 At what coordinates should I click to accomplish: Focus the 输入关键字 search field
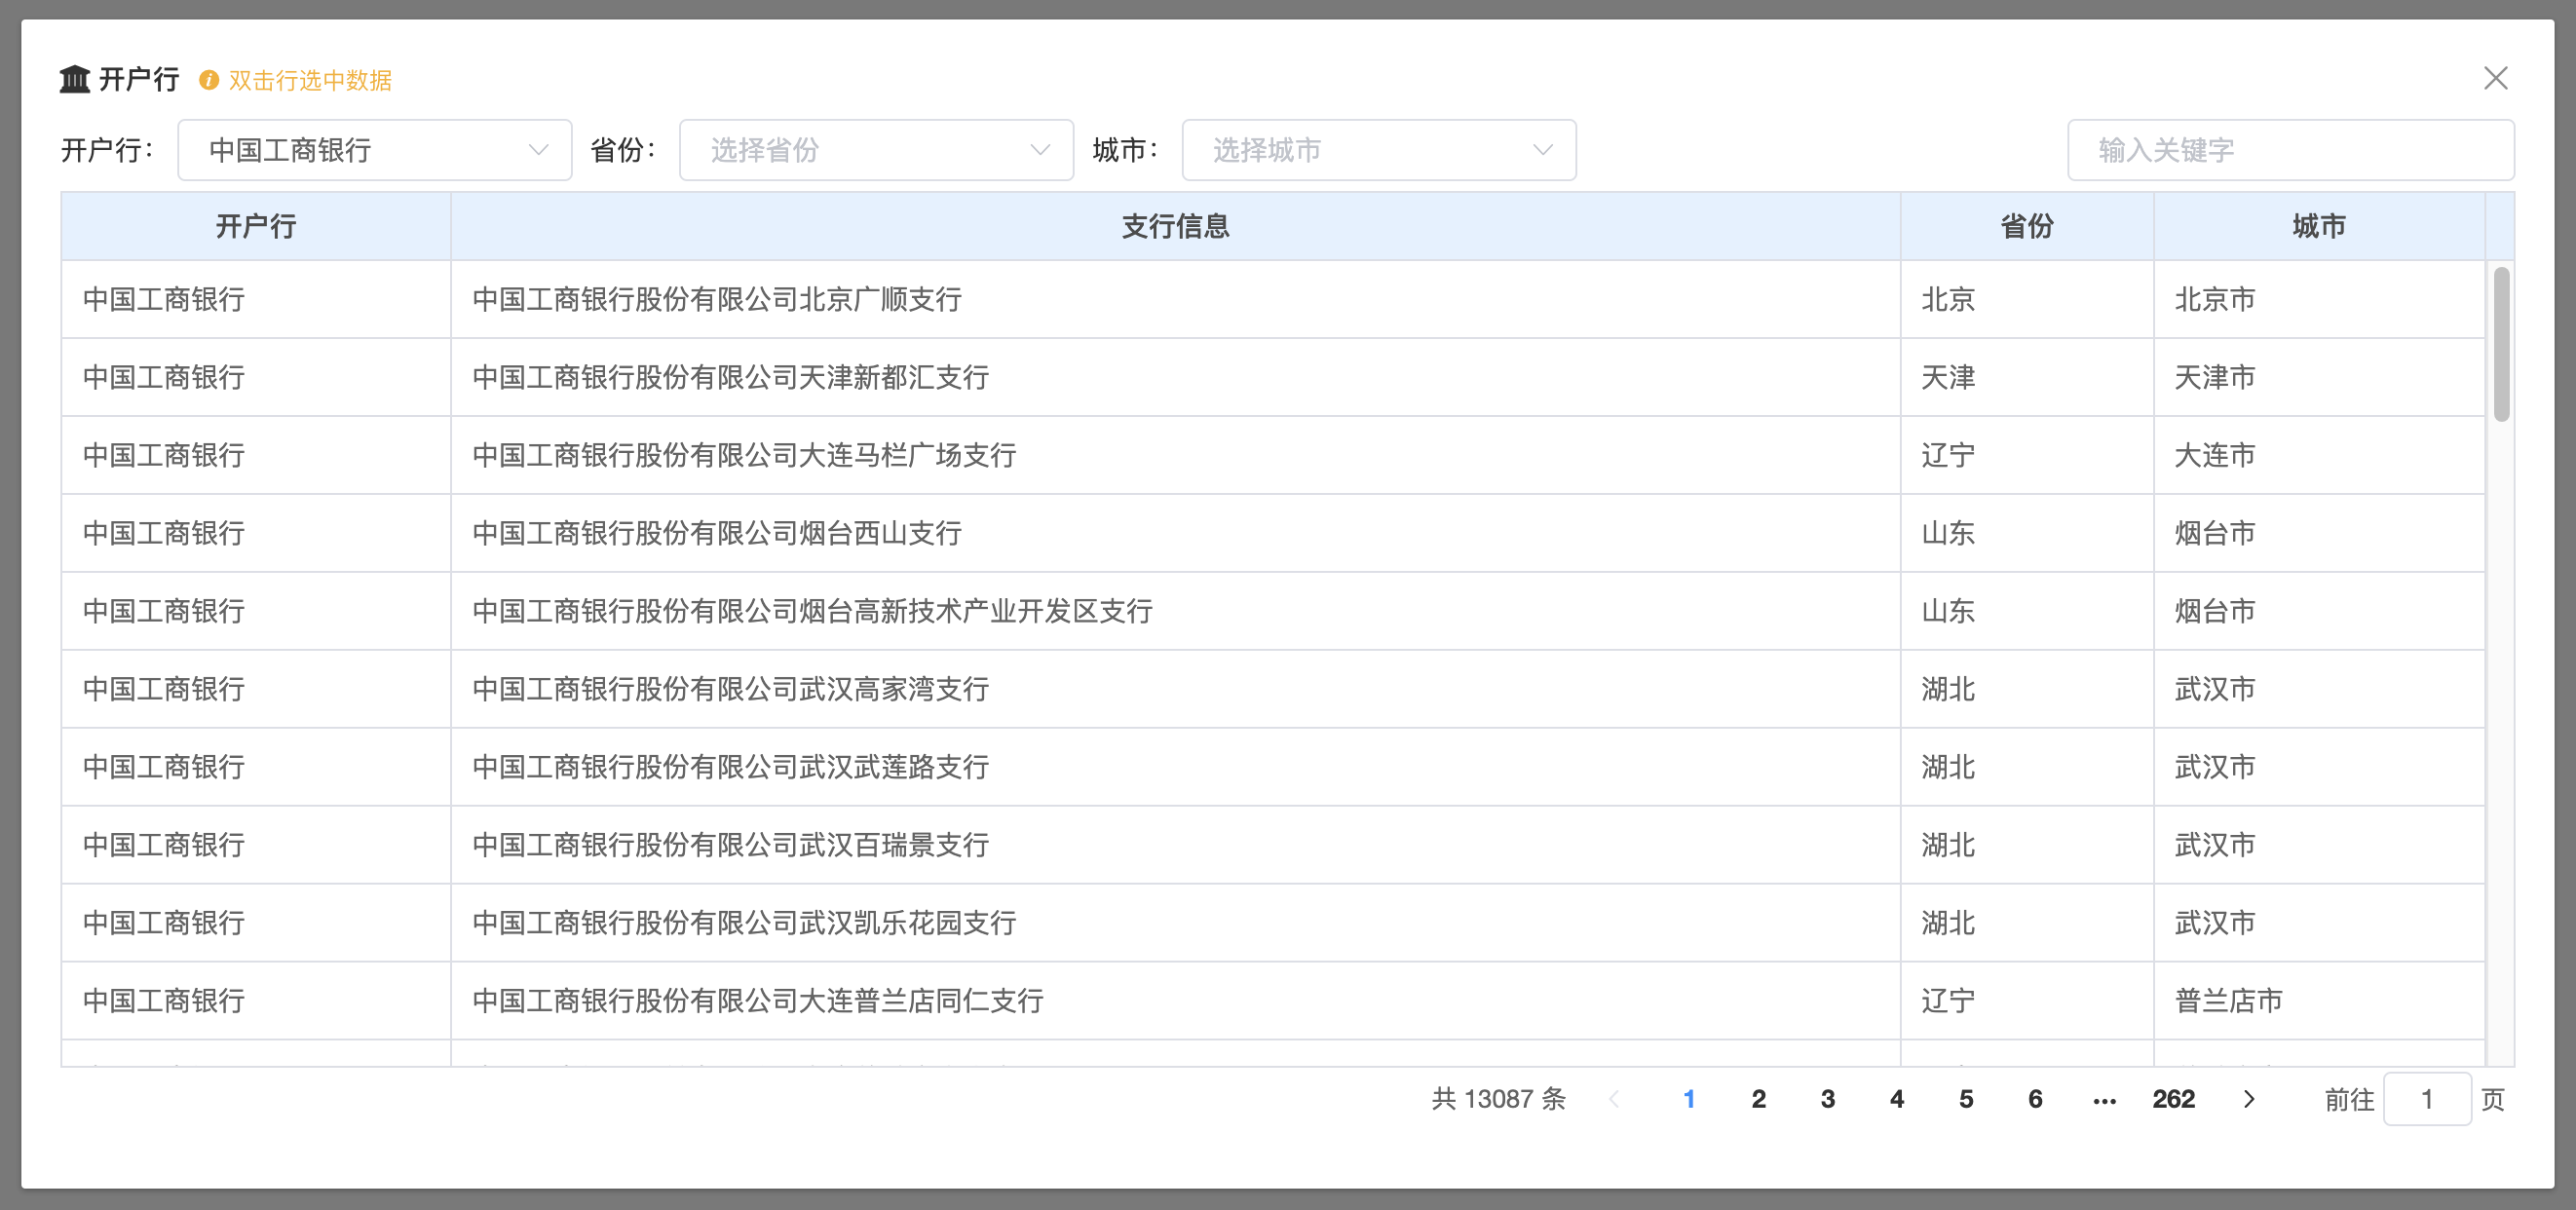[2290, 150]
